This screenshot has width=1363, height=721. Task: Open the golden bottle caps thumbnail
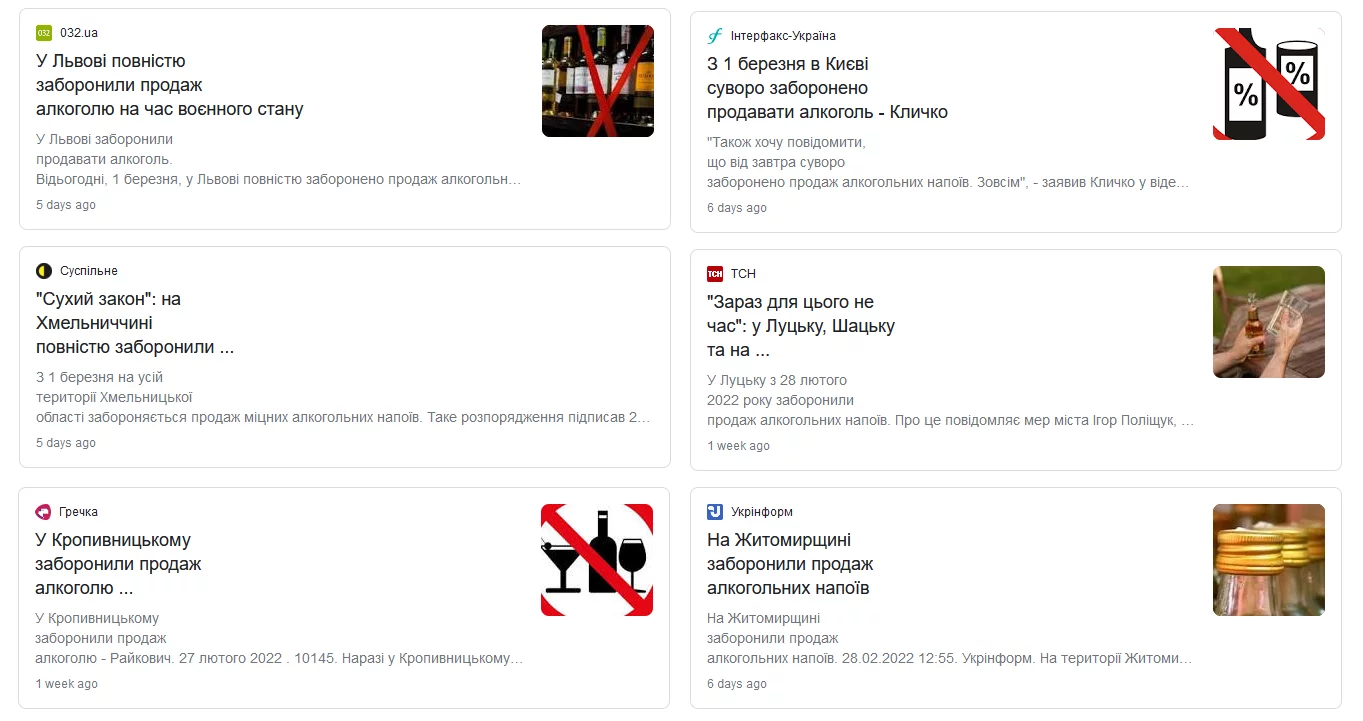coord(1269,560)
